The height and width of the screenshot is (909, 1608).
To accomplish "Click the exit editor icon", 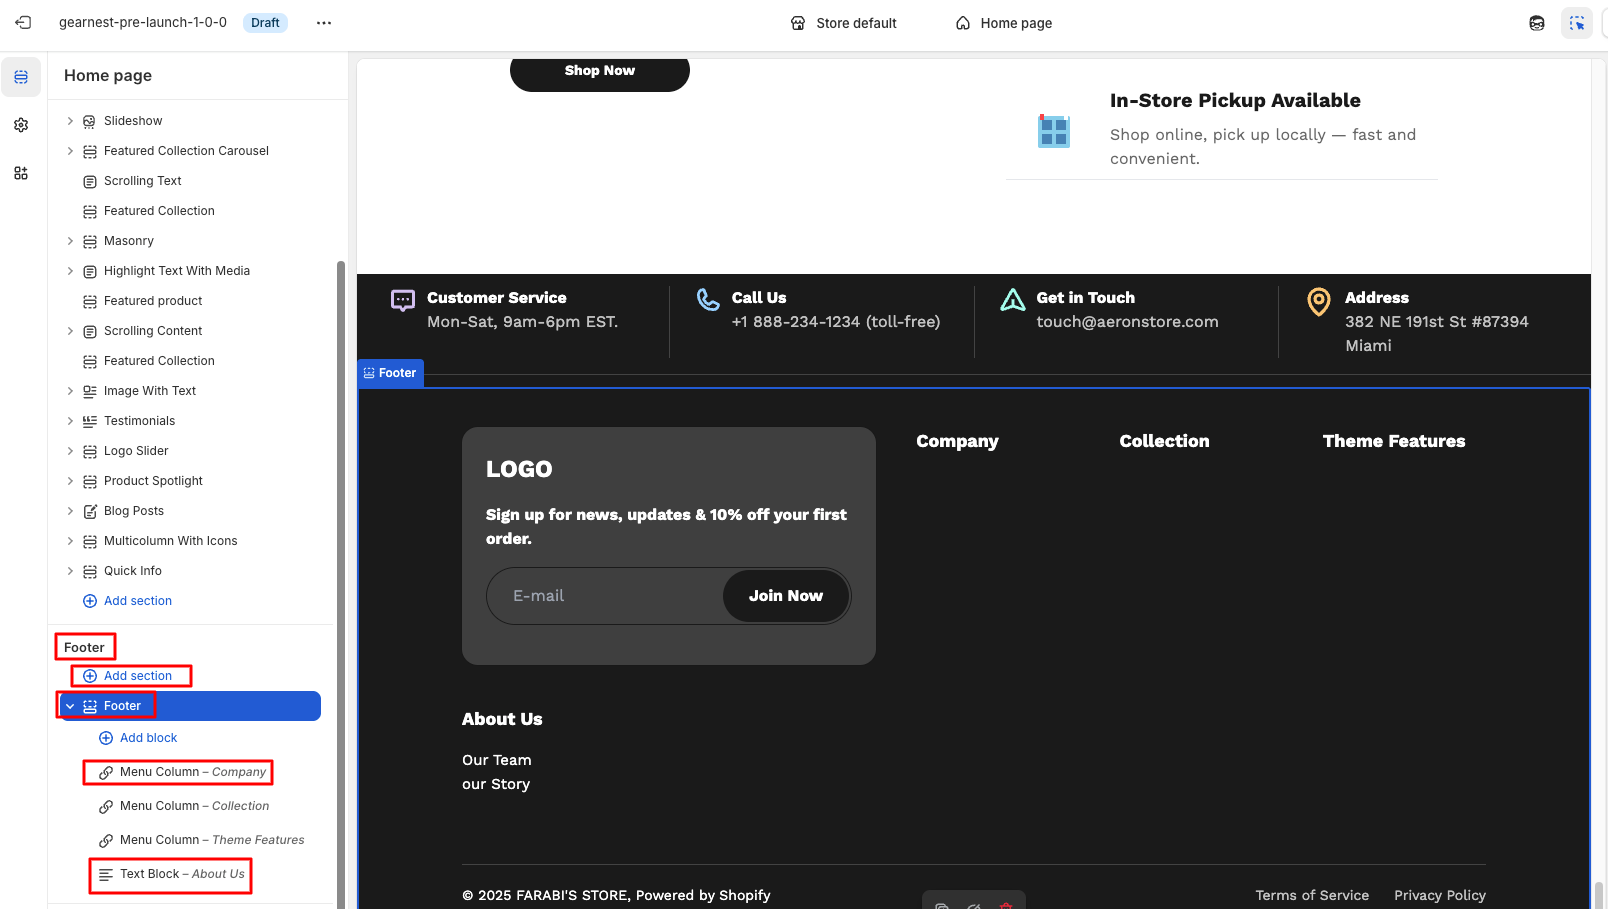I will (23, 23).
